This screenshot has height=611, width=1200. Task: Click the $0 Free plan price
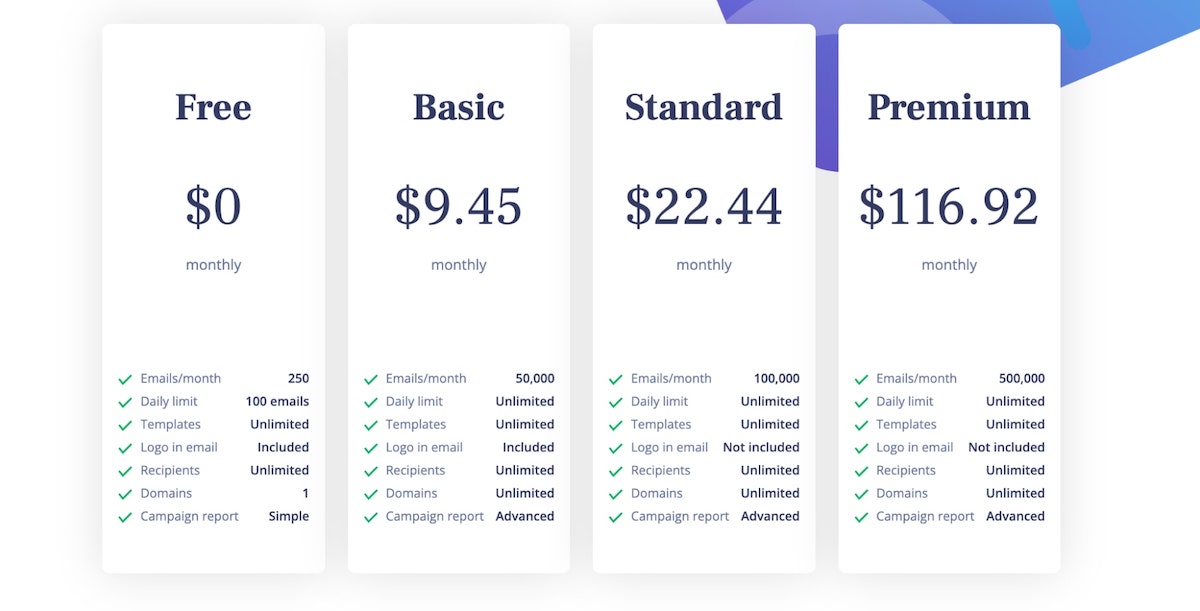(213, 206)
